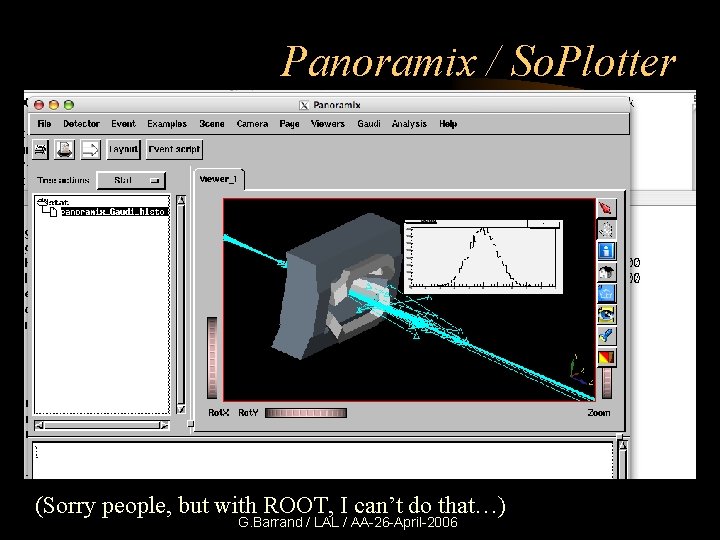Open the Detector menu

(81, 124)
